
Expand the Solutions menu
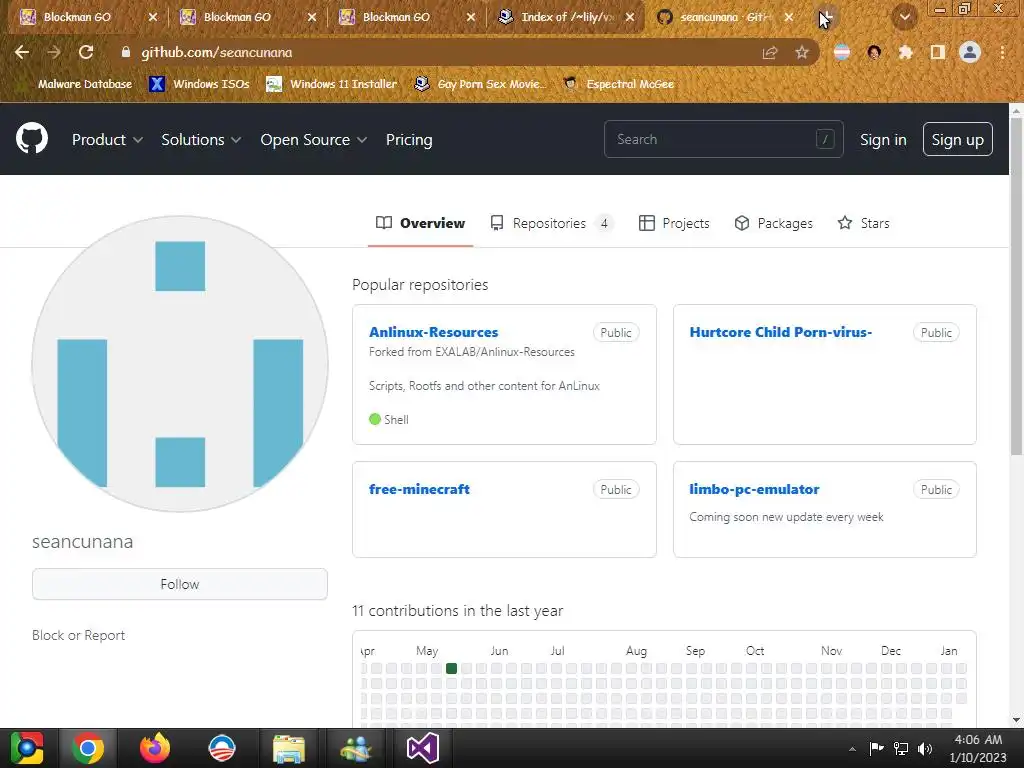click(201, 140)
